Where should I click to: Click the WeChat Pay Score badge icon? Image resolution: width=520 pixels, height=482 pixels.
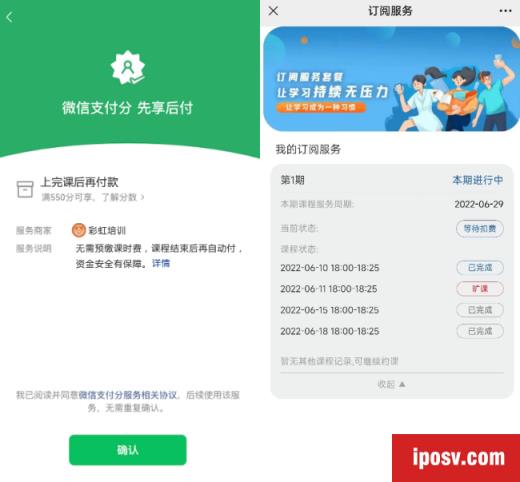(x=128, y=68)
